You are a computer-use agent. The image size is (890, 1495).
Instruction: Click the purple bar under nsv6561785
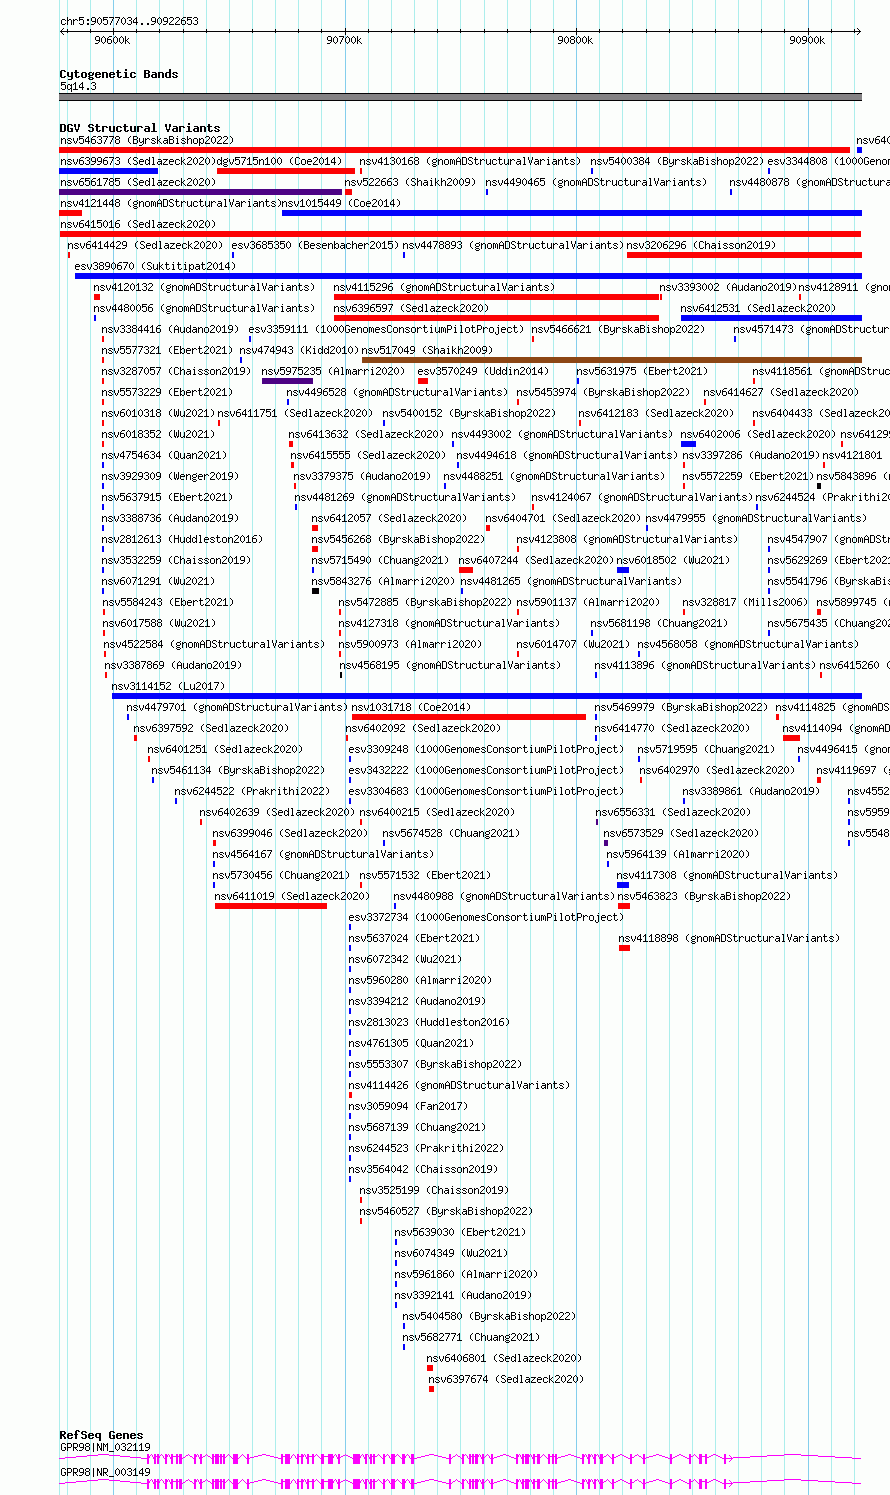[x=201, y=192]
